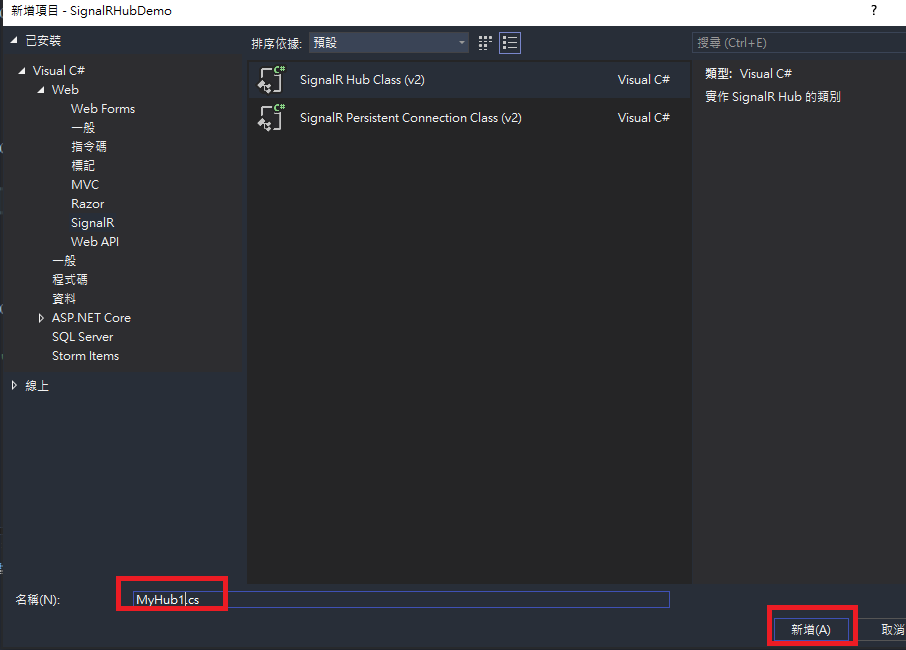Select ASP.NET Core label in tree

pyautogui.click(x=91, y=318)
